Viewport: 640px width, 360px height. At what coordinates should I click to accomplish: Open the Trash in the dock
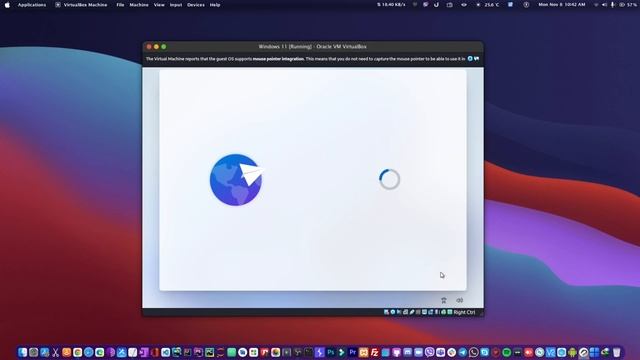(616, 352)
